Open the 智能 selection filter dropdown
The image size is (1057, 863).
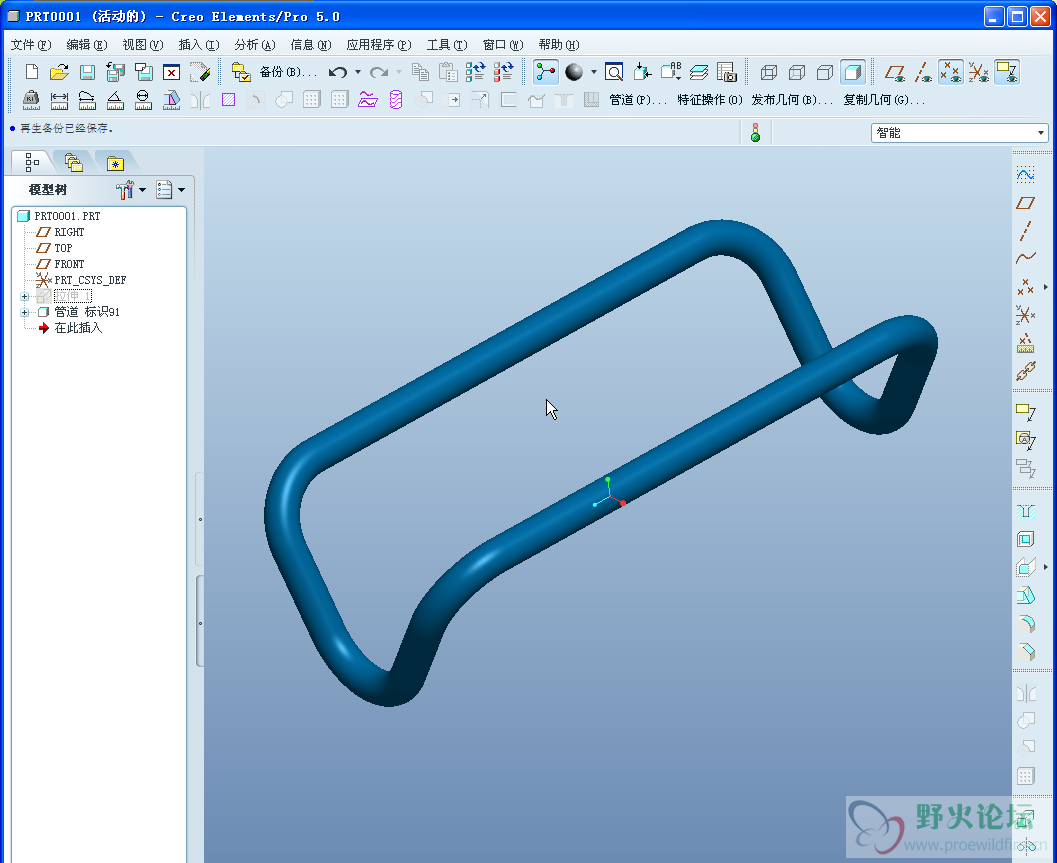pos(959,133)
